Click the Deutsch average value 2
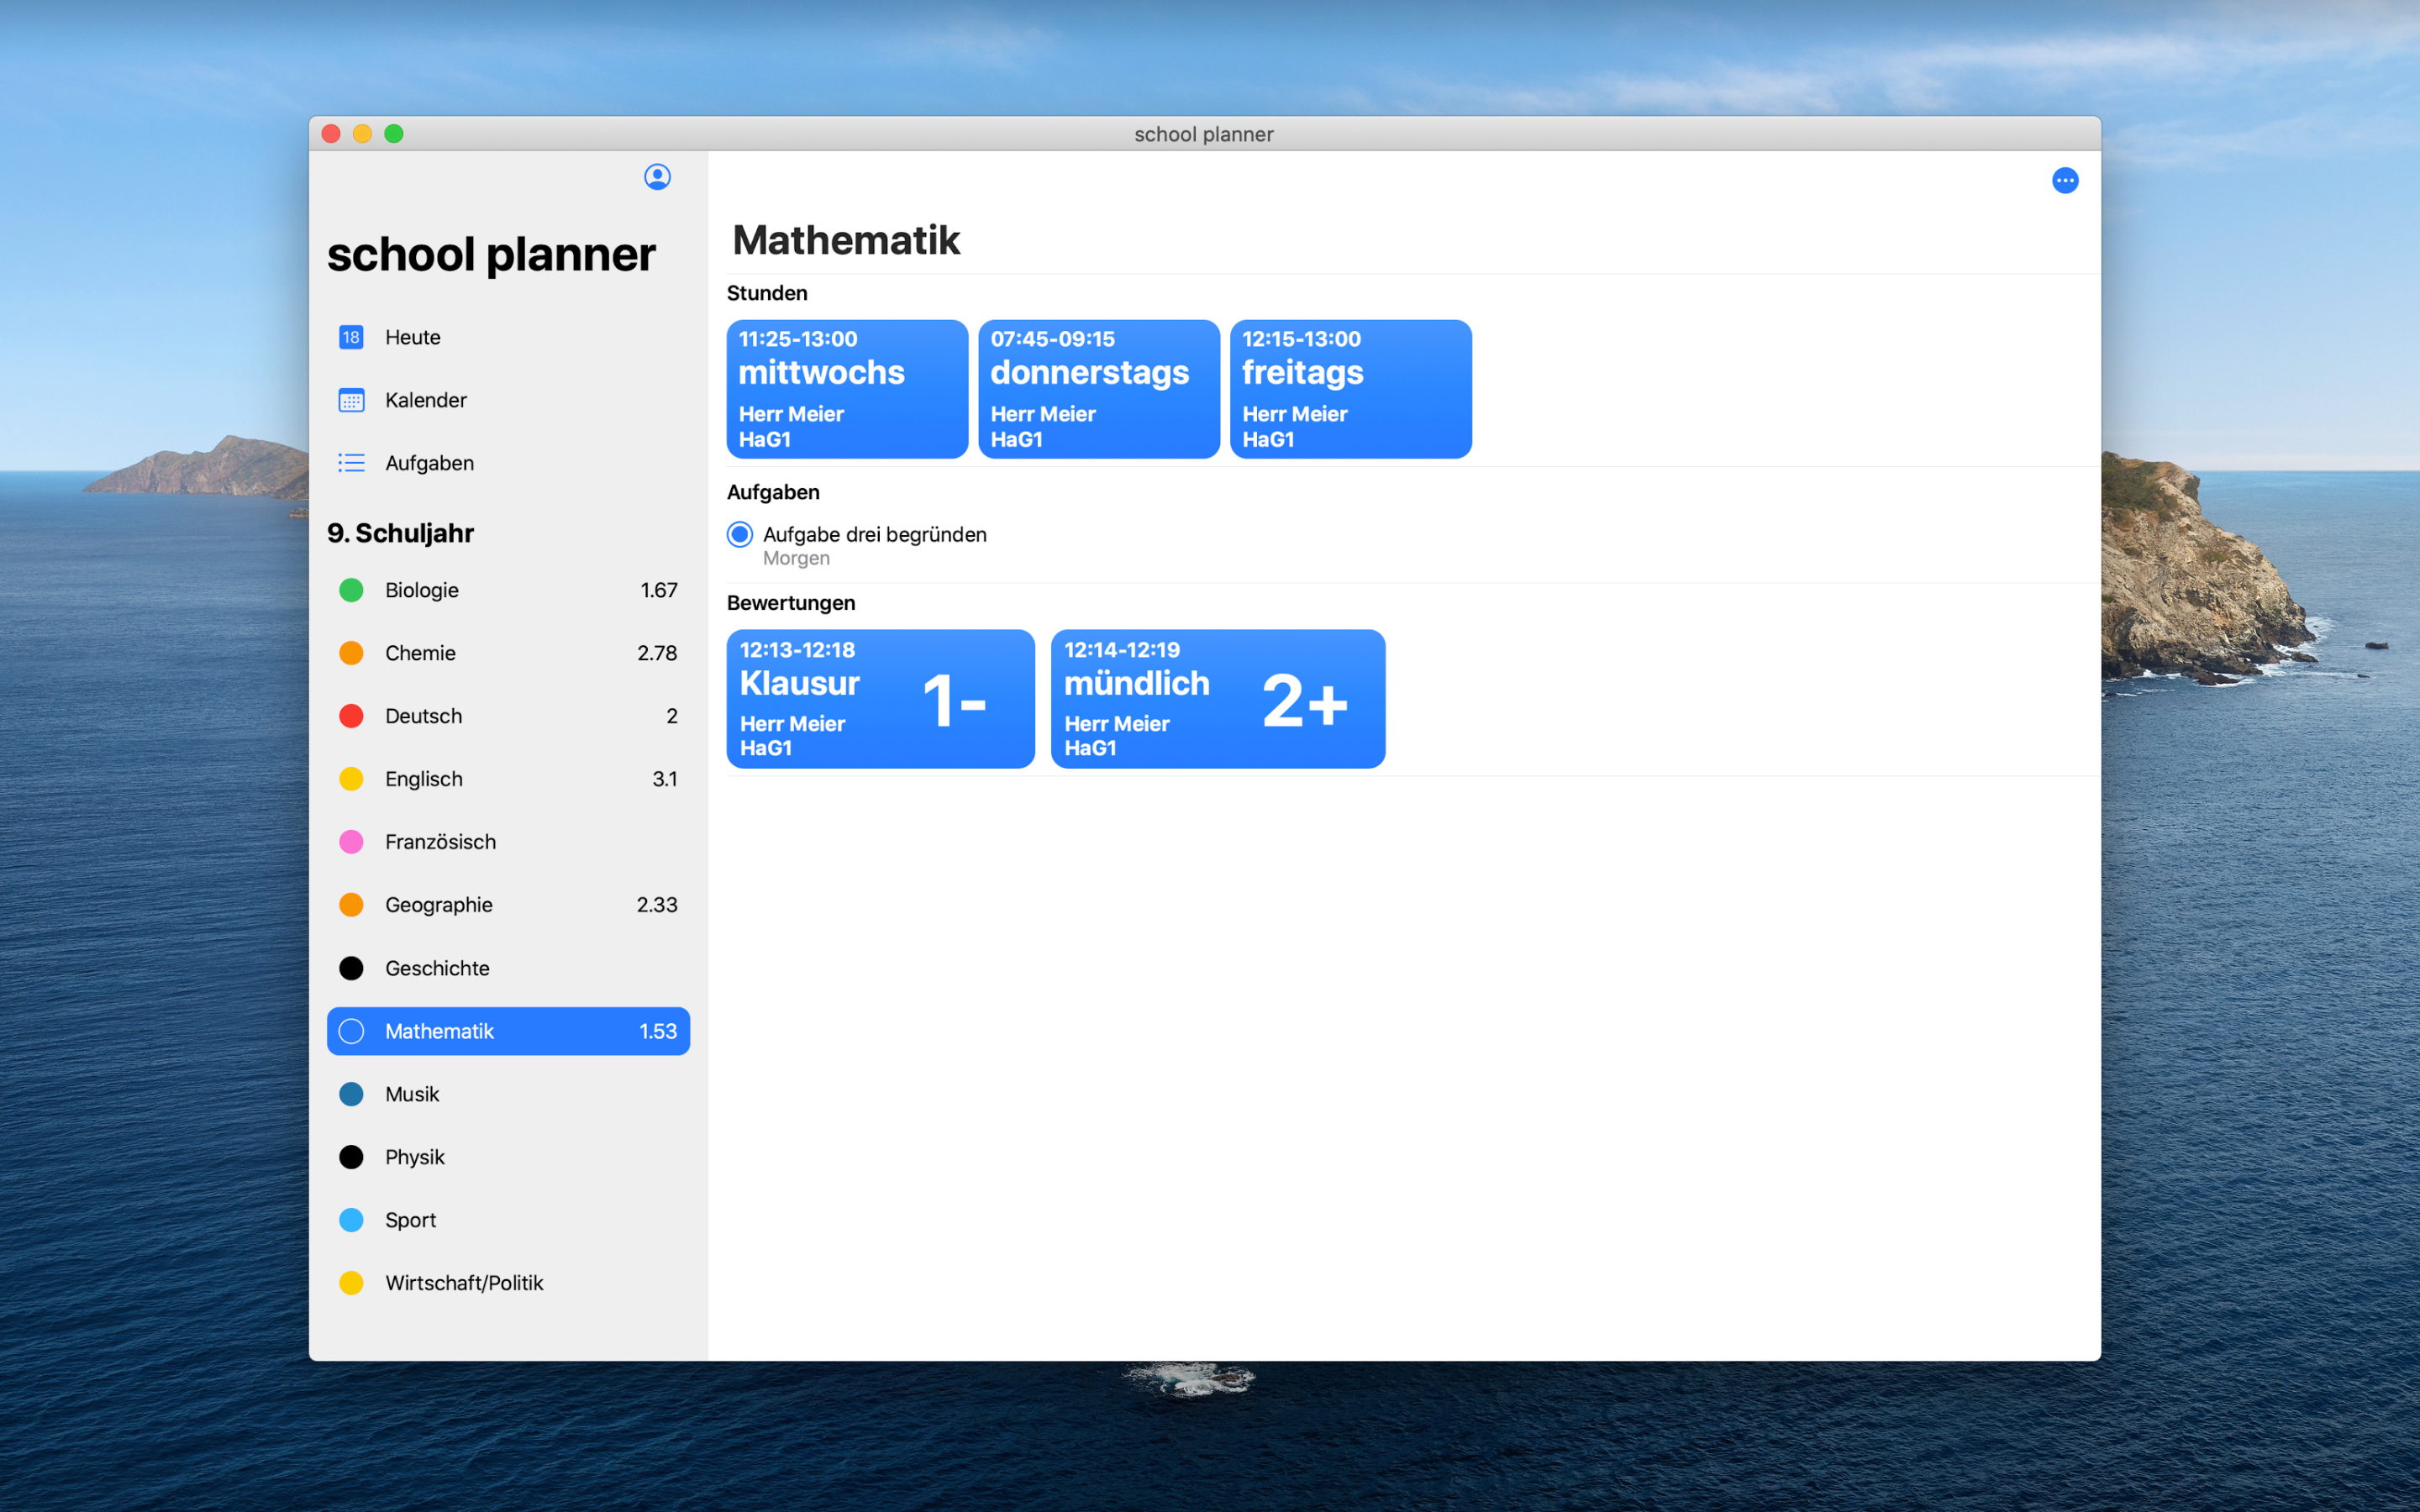 [672, 716]
